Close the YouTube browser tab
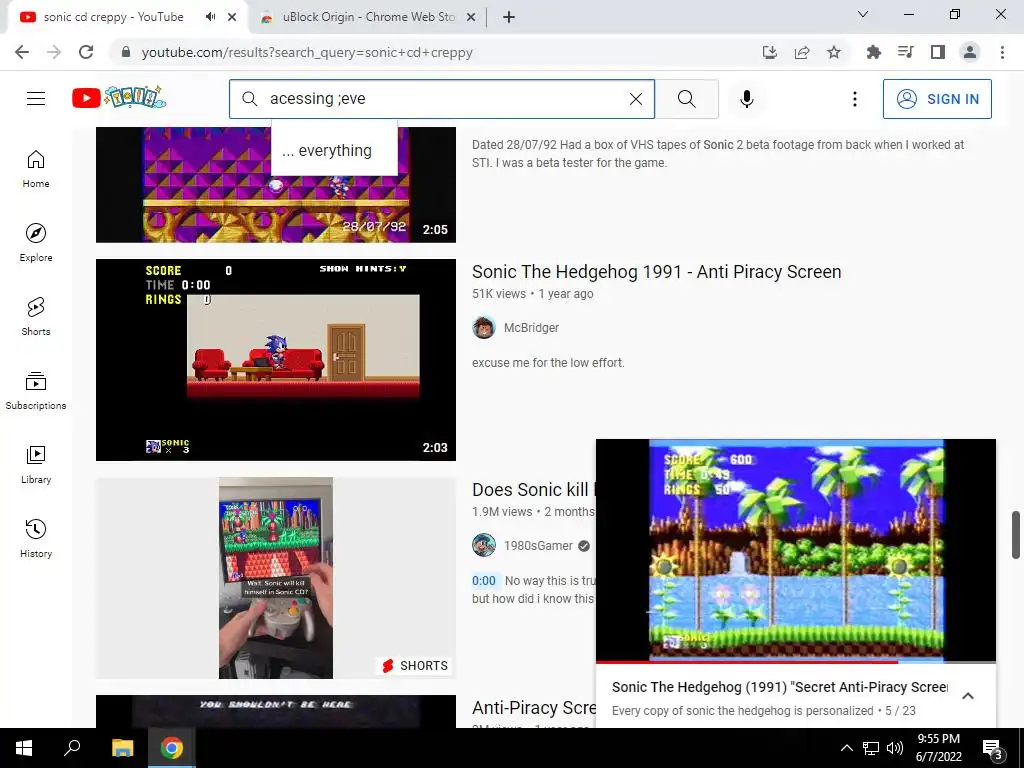 (x=232, y=17)
